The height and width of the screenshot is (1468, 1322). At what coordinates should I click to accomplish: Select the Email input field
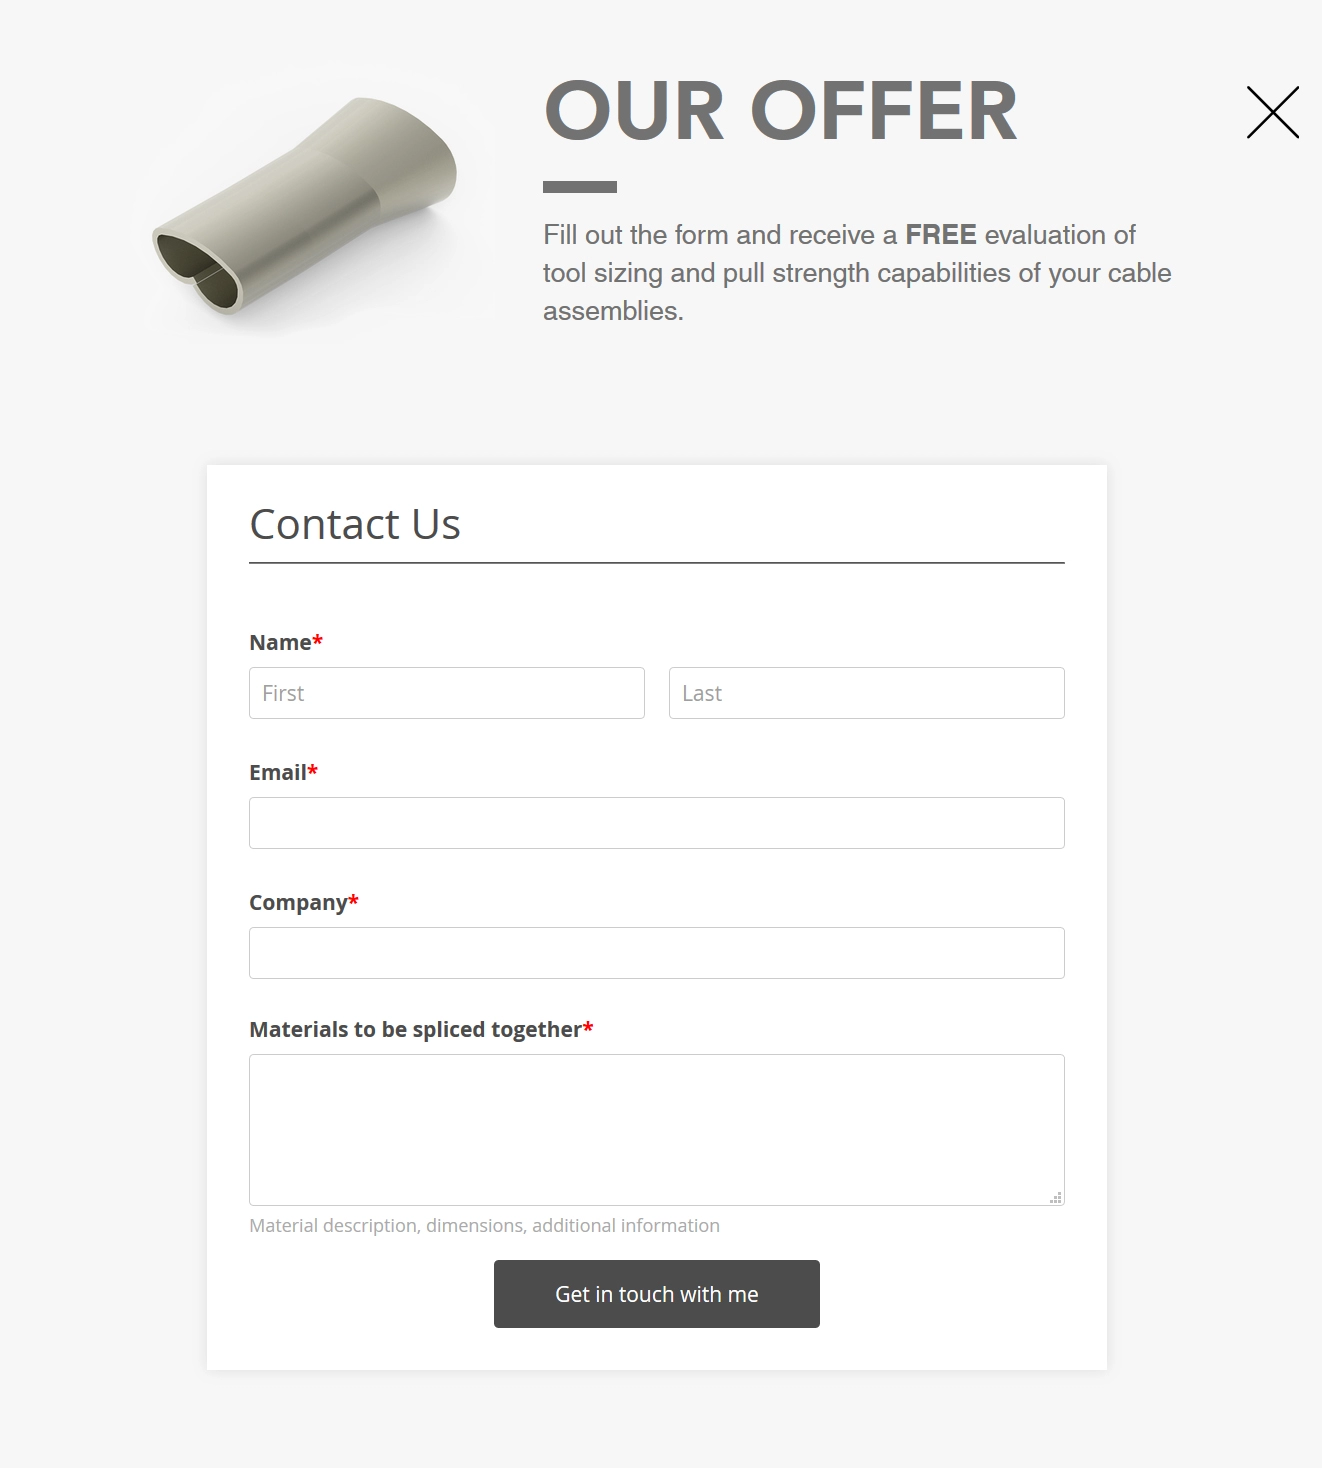(656, 822)
